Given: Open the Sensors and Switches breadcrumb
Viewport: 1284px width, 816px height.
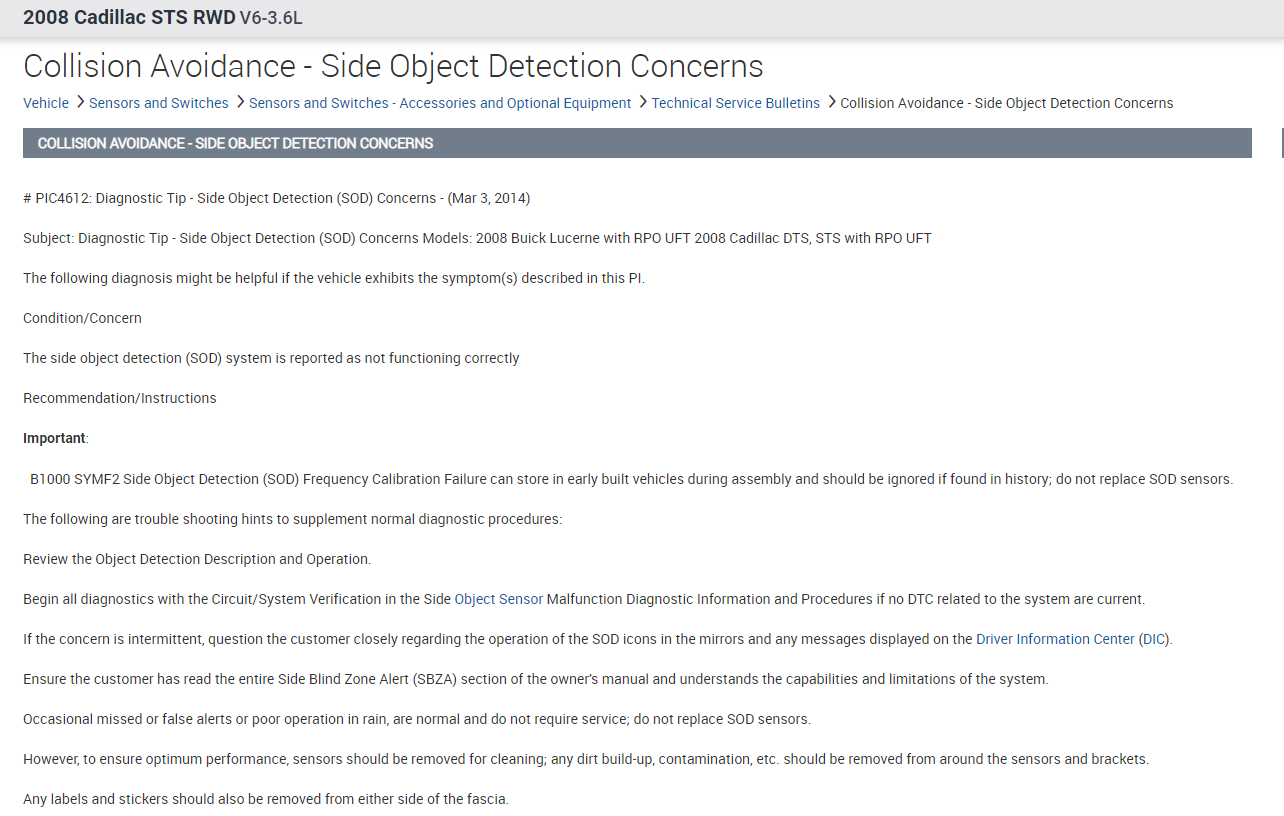Looking at the screenshot, I should coord(159,103).
